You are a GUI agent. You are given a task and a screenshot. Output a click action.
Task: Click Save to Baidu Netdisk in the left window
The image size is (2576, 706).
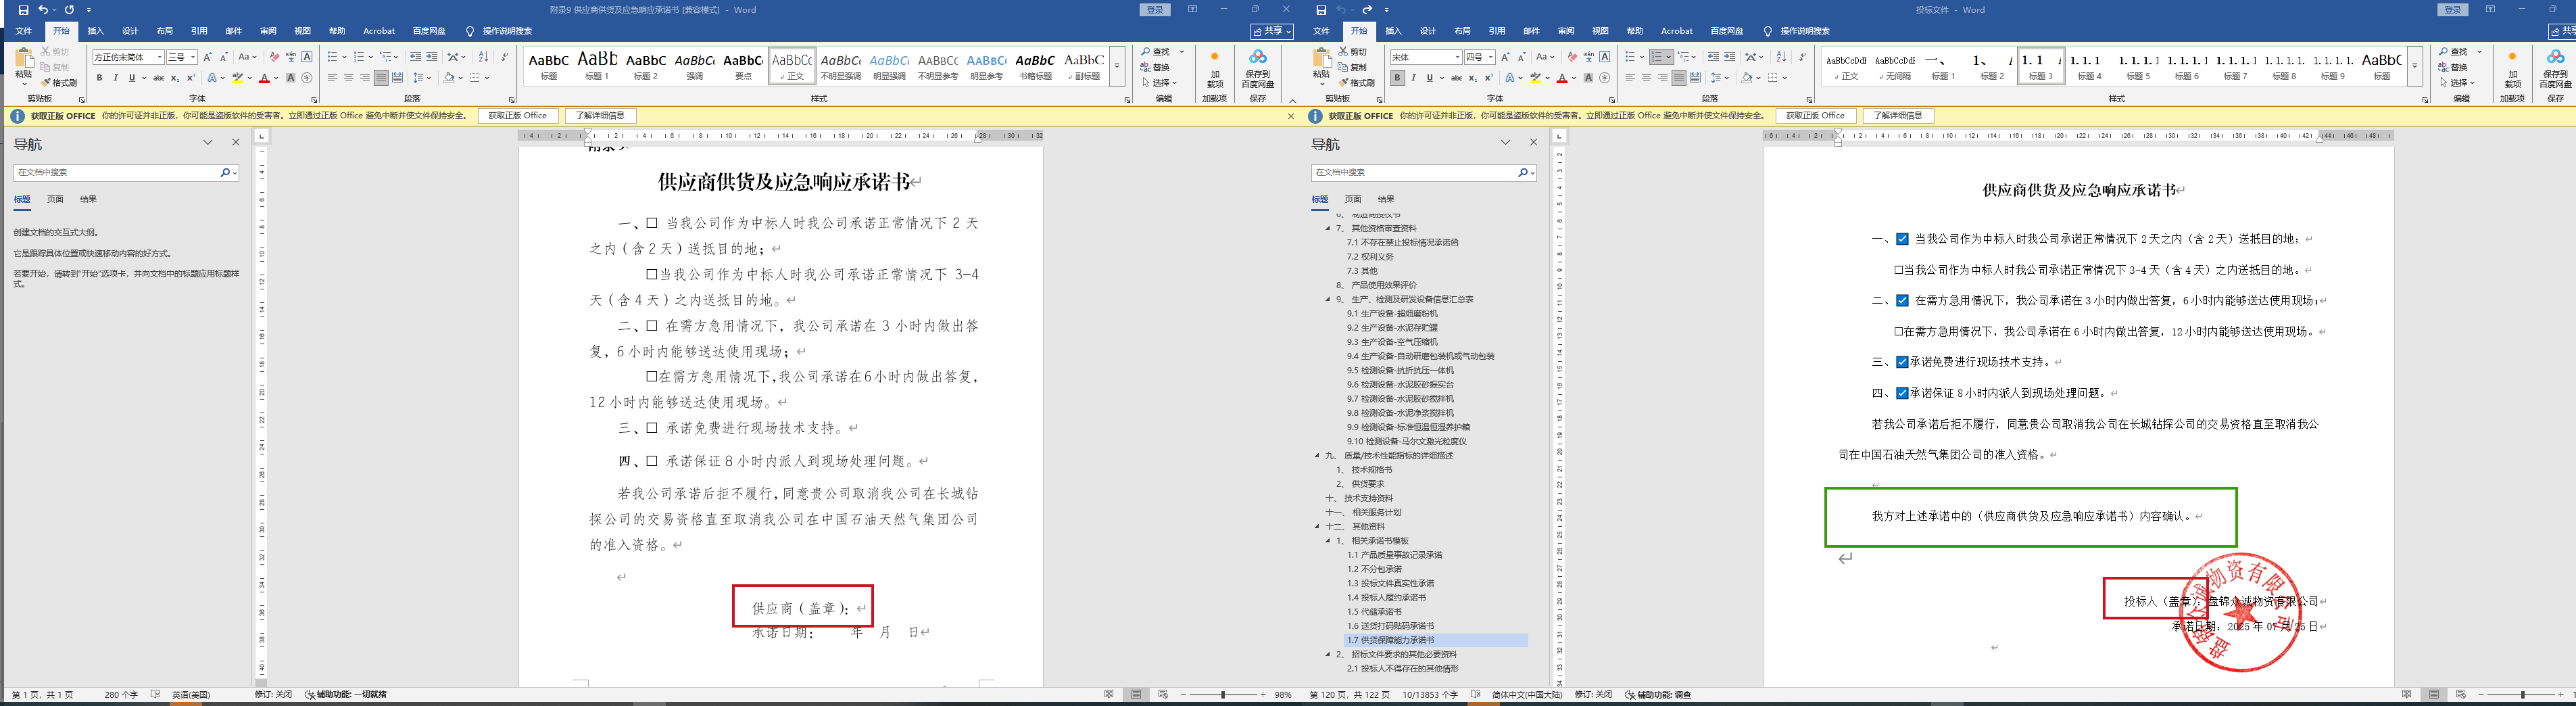click(1257, 67)
